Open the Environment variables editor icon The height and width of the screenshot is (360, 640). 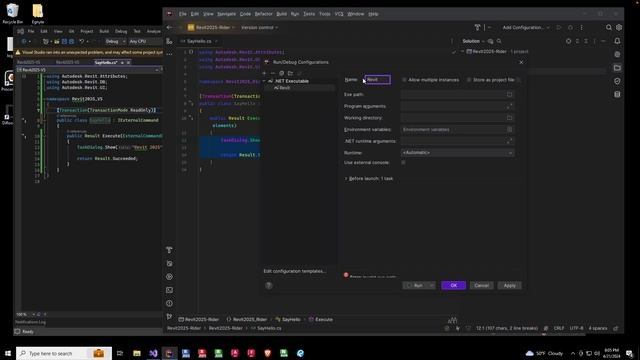coord(509,129)
